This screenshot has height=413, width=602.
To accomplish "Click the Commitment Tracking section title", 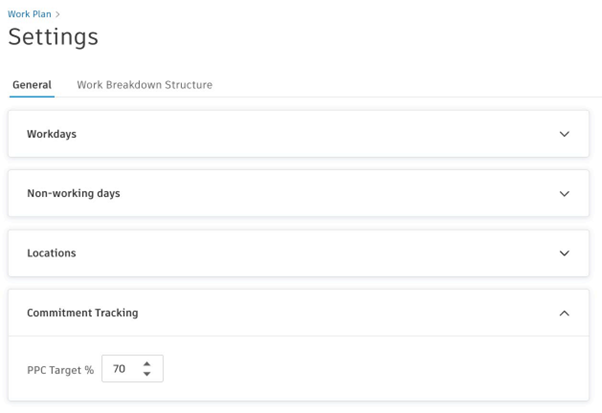I will tap(83, 313).
